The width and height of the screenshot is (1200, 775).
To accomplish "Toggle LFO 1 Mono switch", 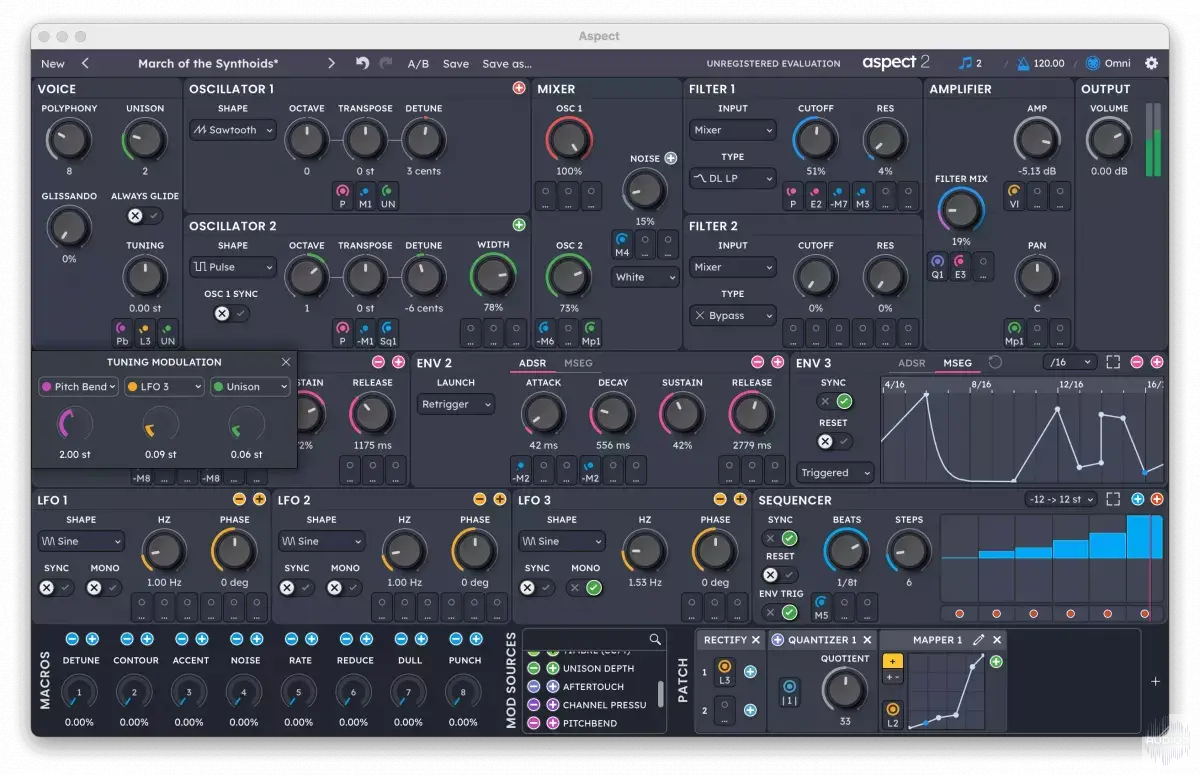I will click(x=104, y=587).
